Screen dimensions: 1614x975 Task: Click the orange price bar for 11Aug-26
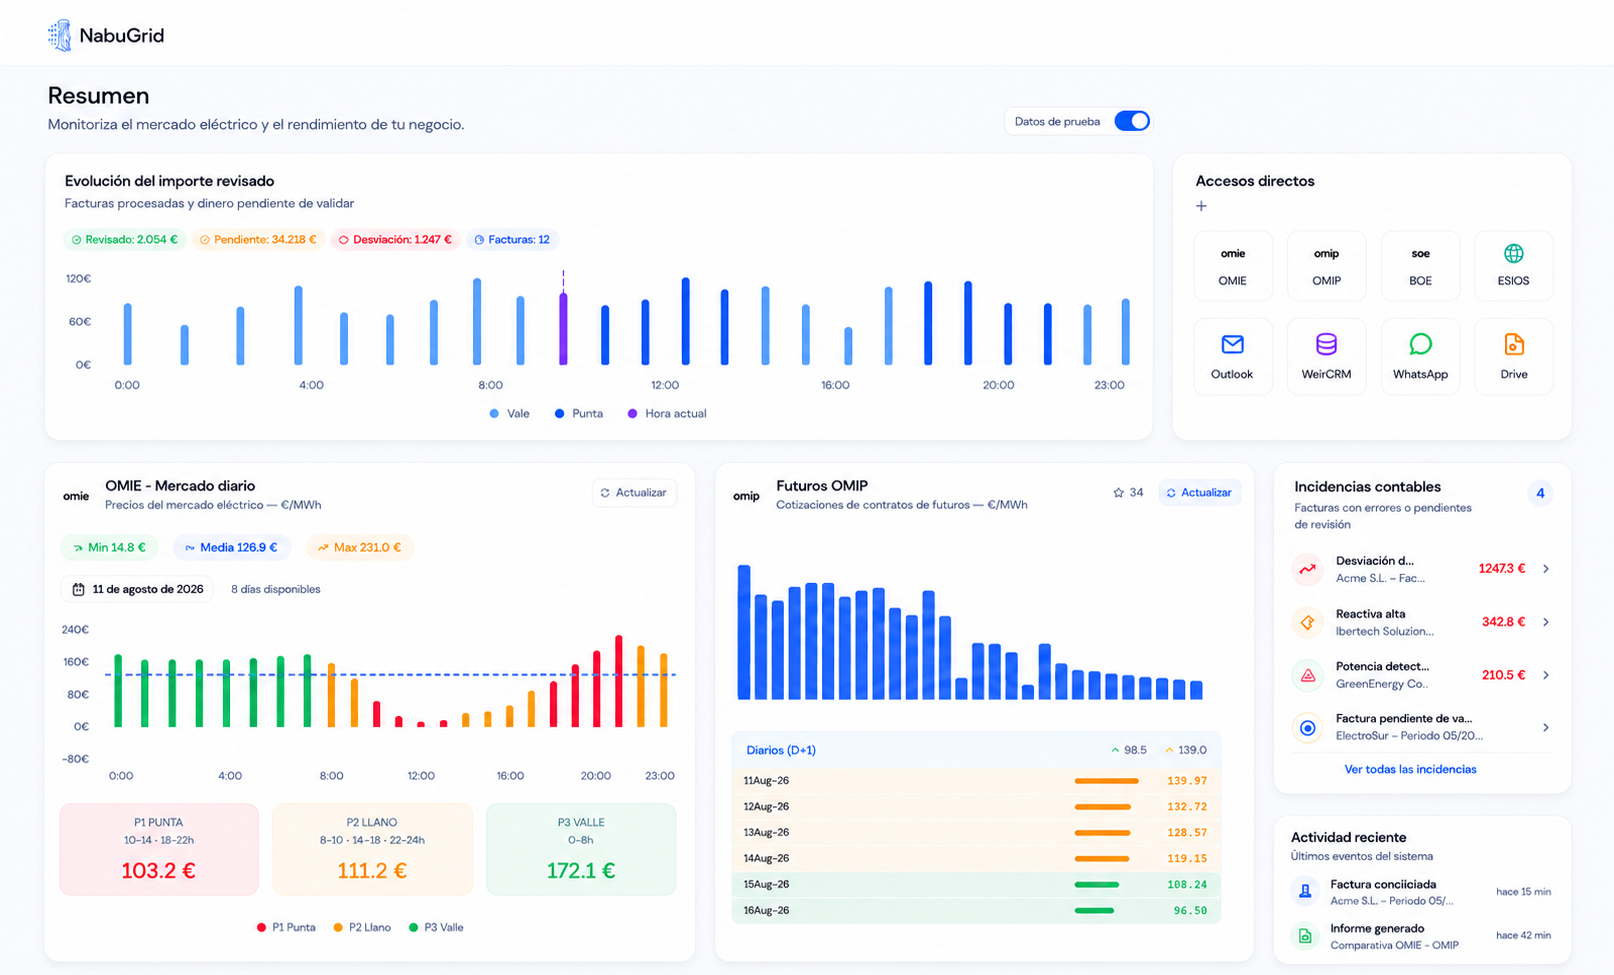coord(1106,781)
